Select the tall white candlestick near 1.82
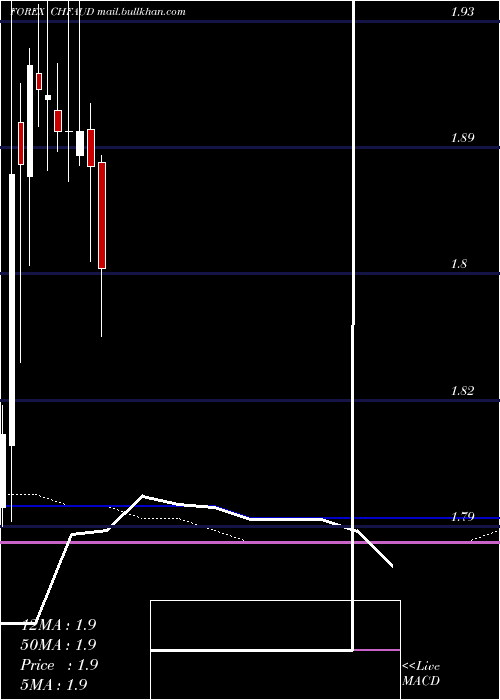The width and height of the screenshot is (500, 700). pyautogui.click(x=12, y=310)
